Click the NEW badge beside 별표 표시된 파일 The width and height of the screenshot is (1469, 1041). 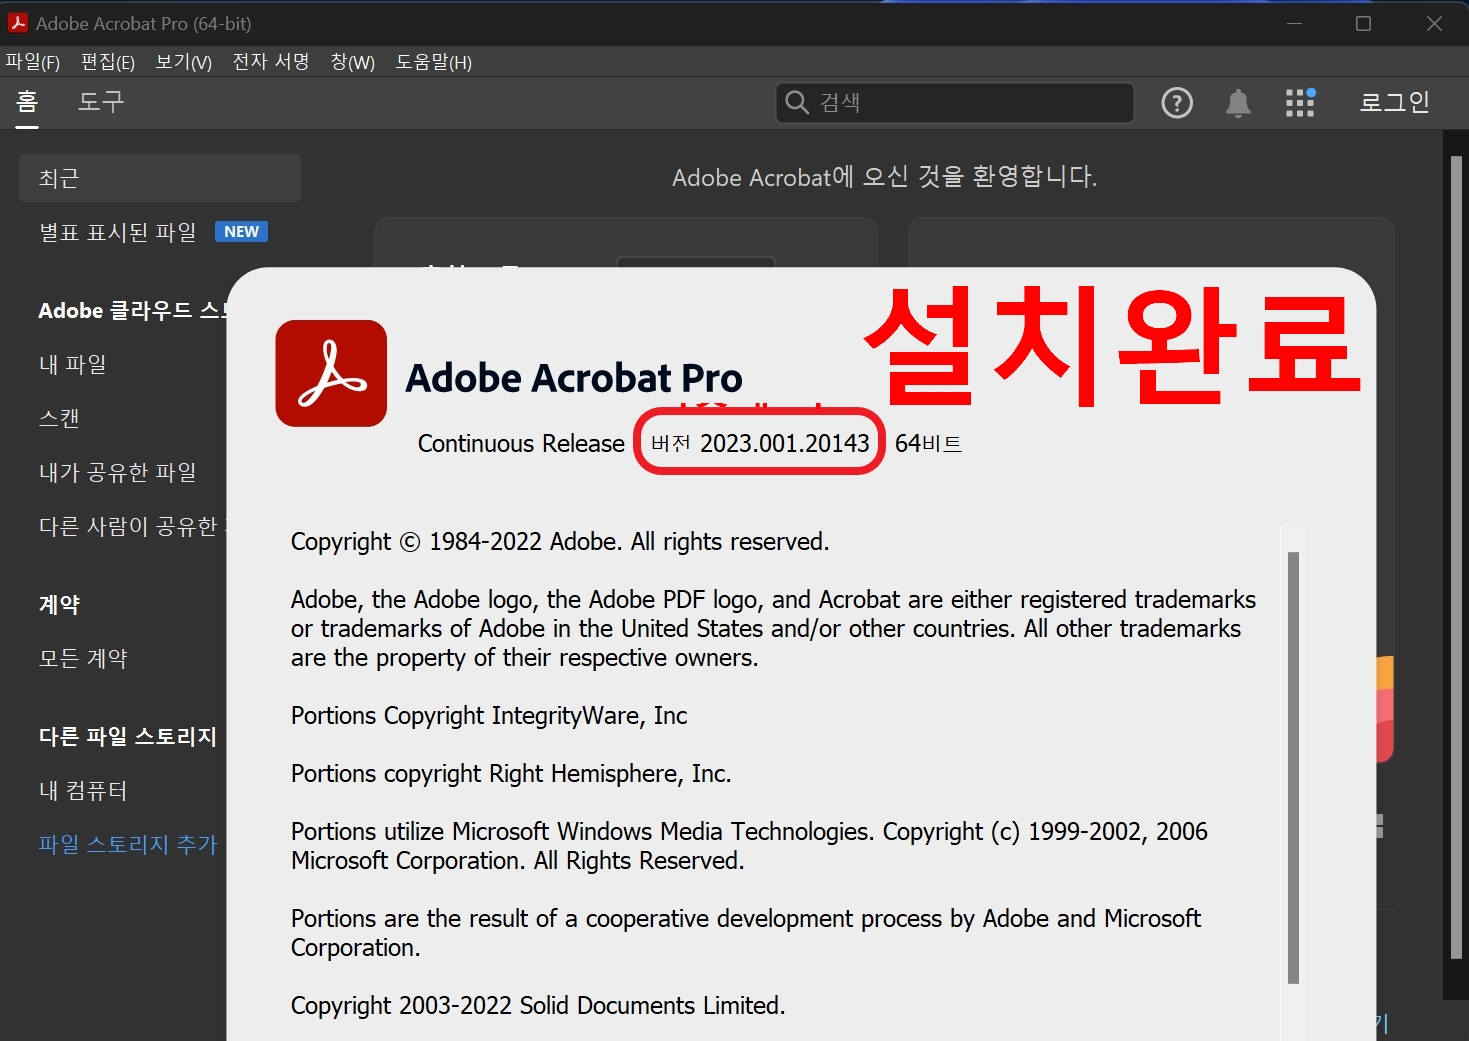241,232
